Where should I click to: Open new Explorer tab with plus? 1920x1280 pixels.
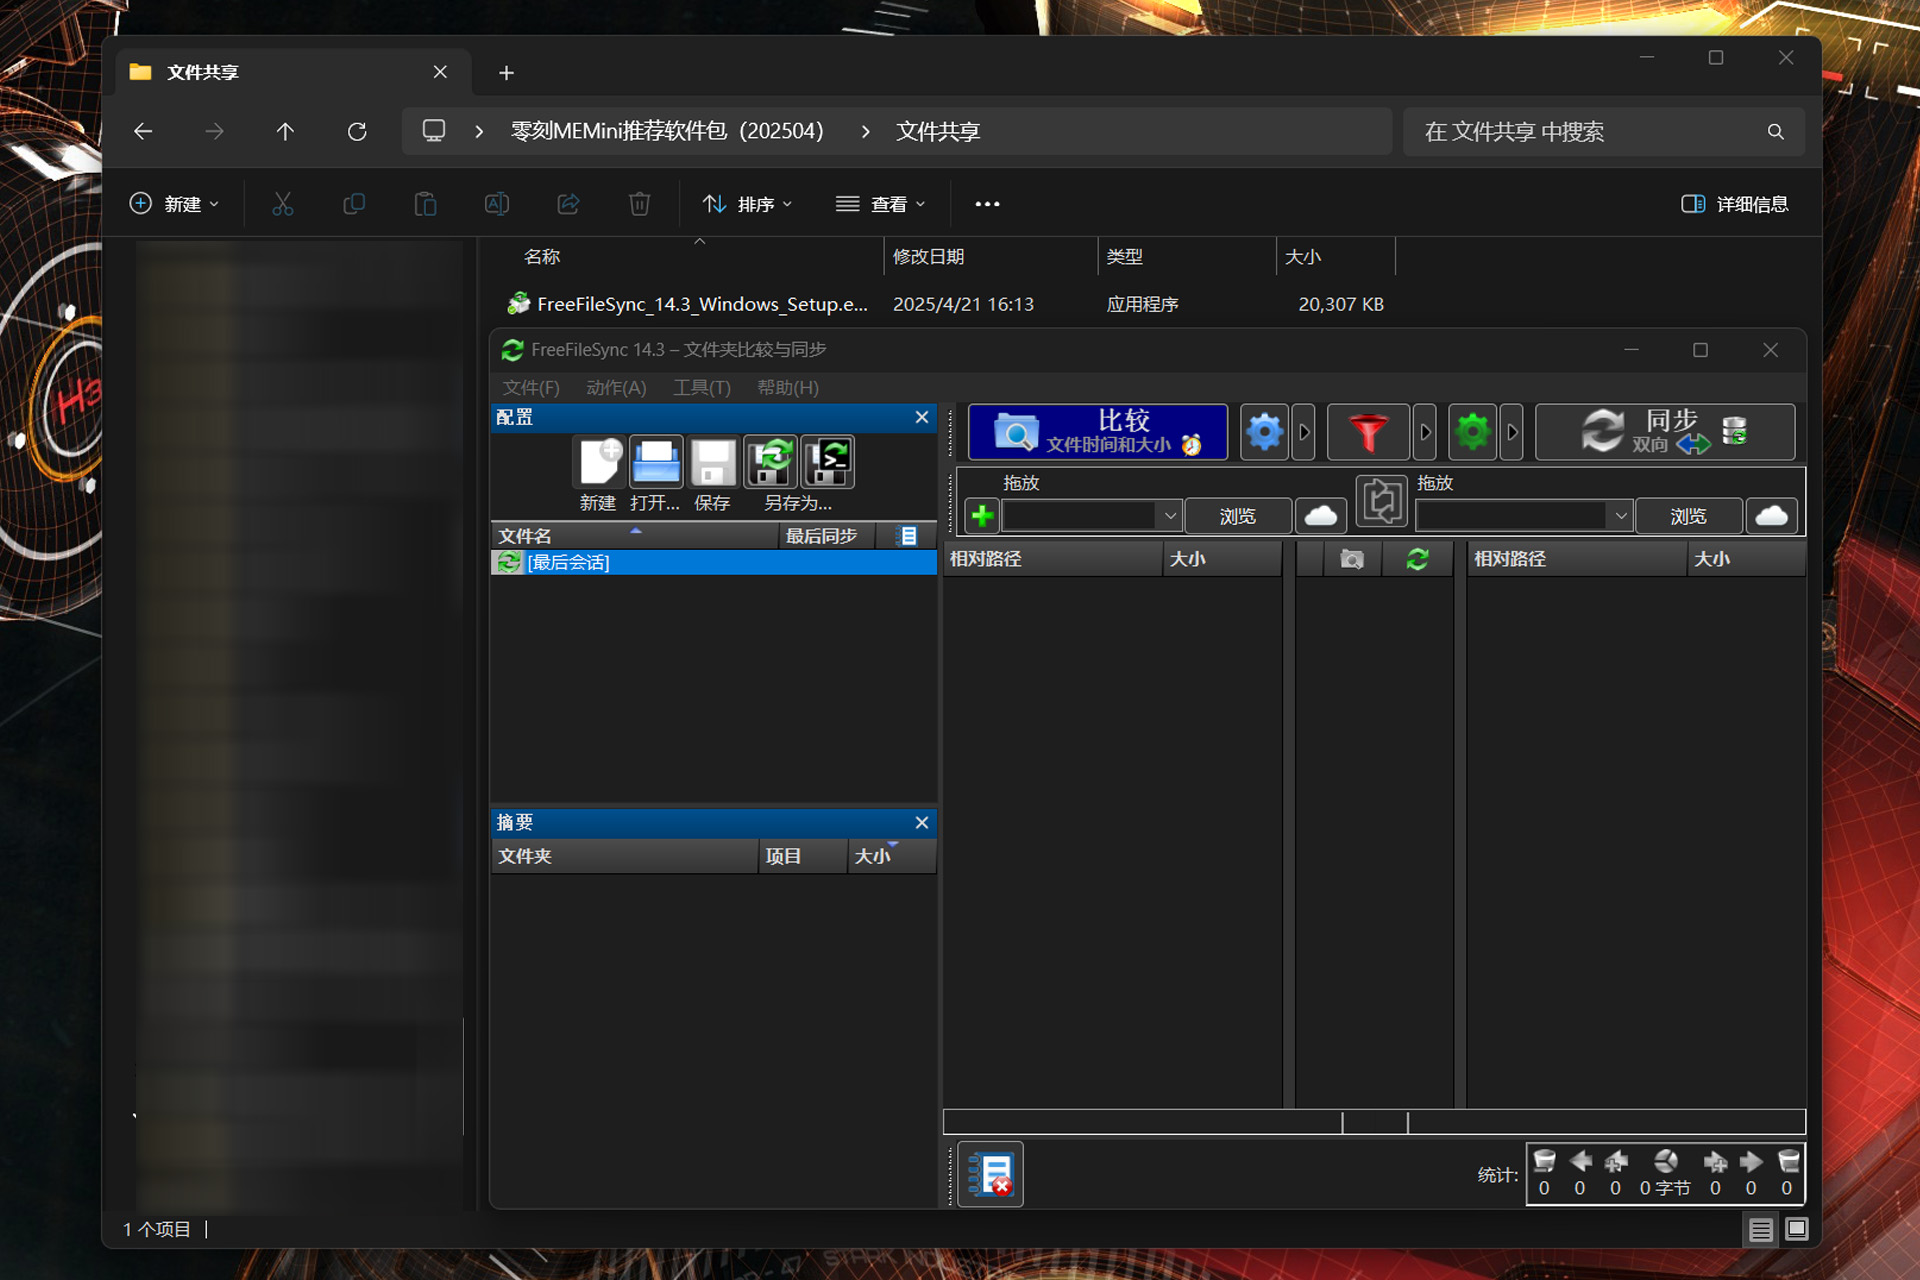pos(506,73)
